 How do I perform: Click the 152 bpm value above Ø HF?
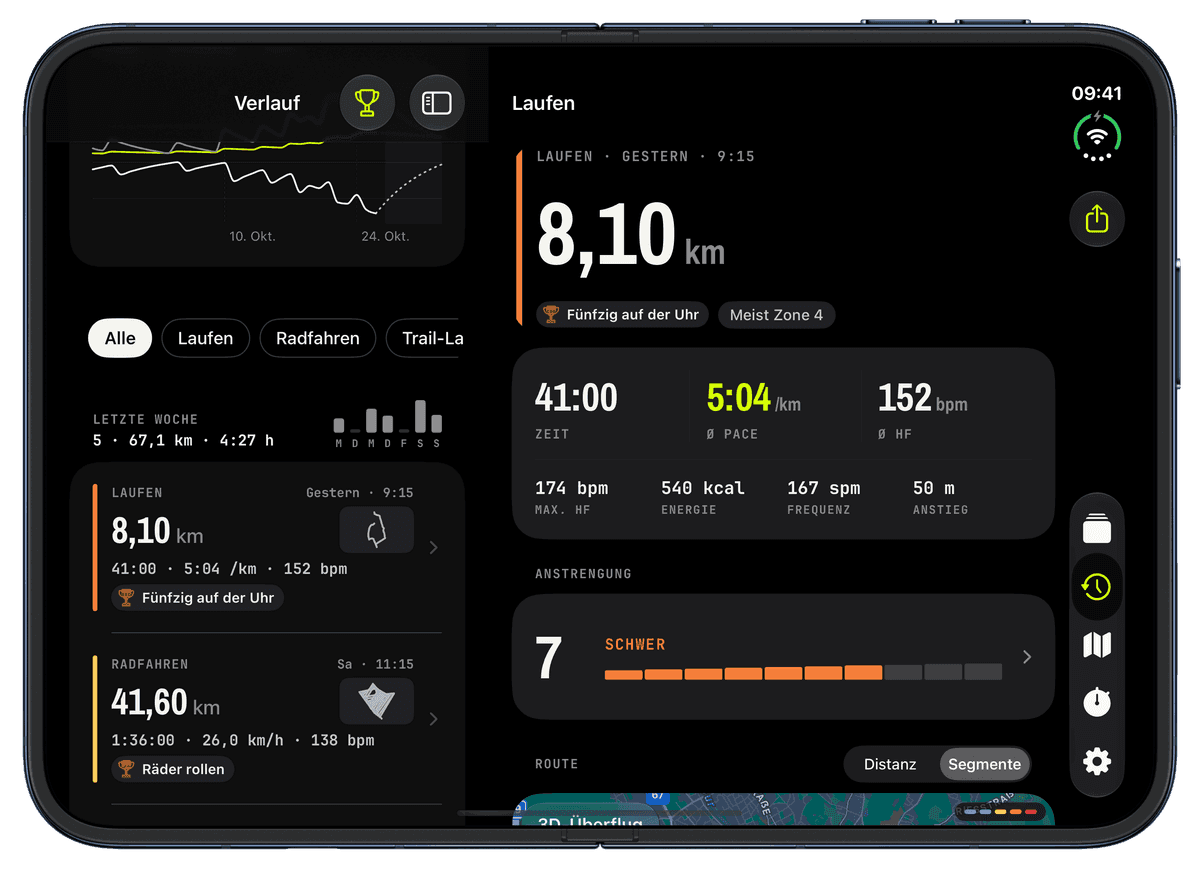coord(923,398)
